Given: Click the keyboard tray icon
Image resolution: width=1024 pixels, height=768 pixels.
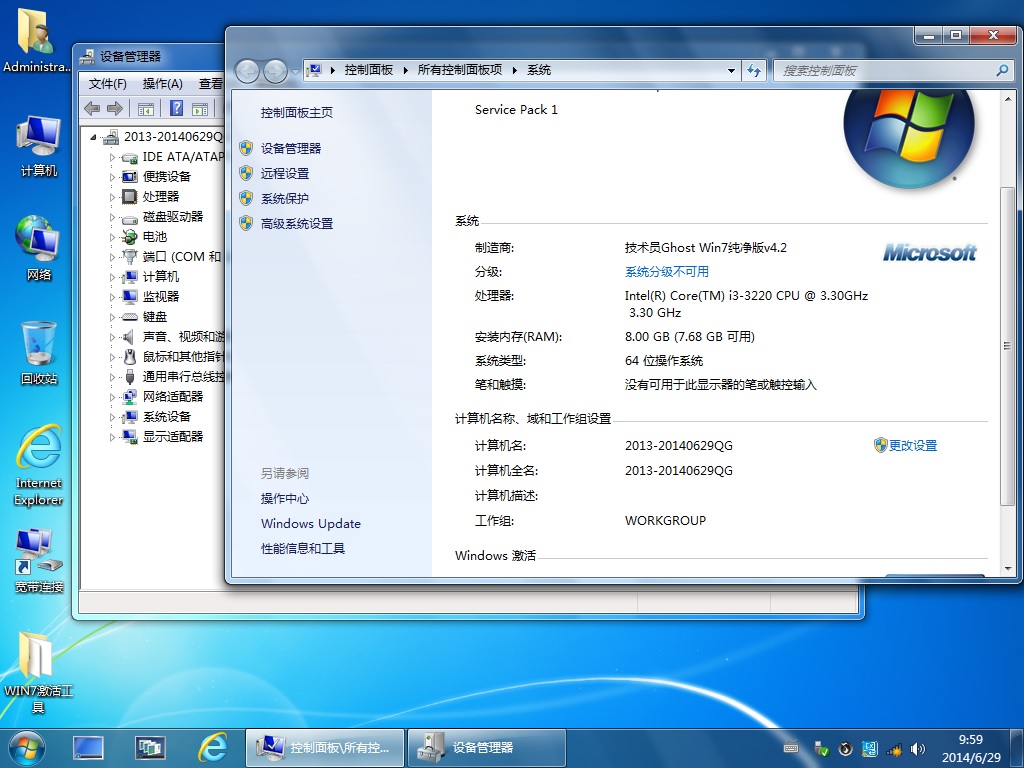Looking at the screenshot, I should point(791,748).
